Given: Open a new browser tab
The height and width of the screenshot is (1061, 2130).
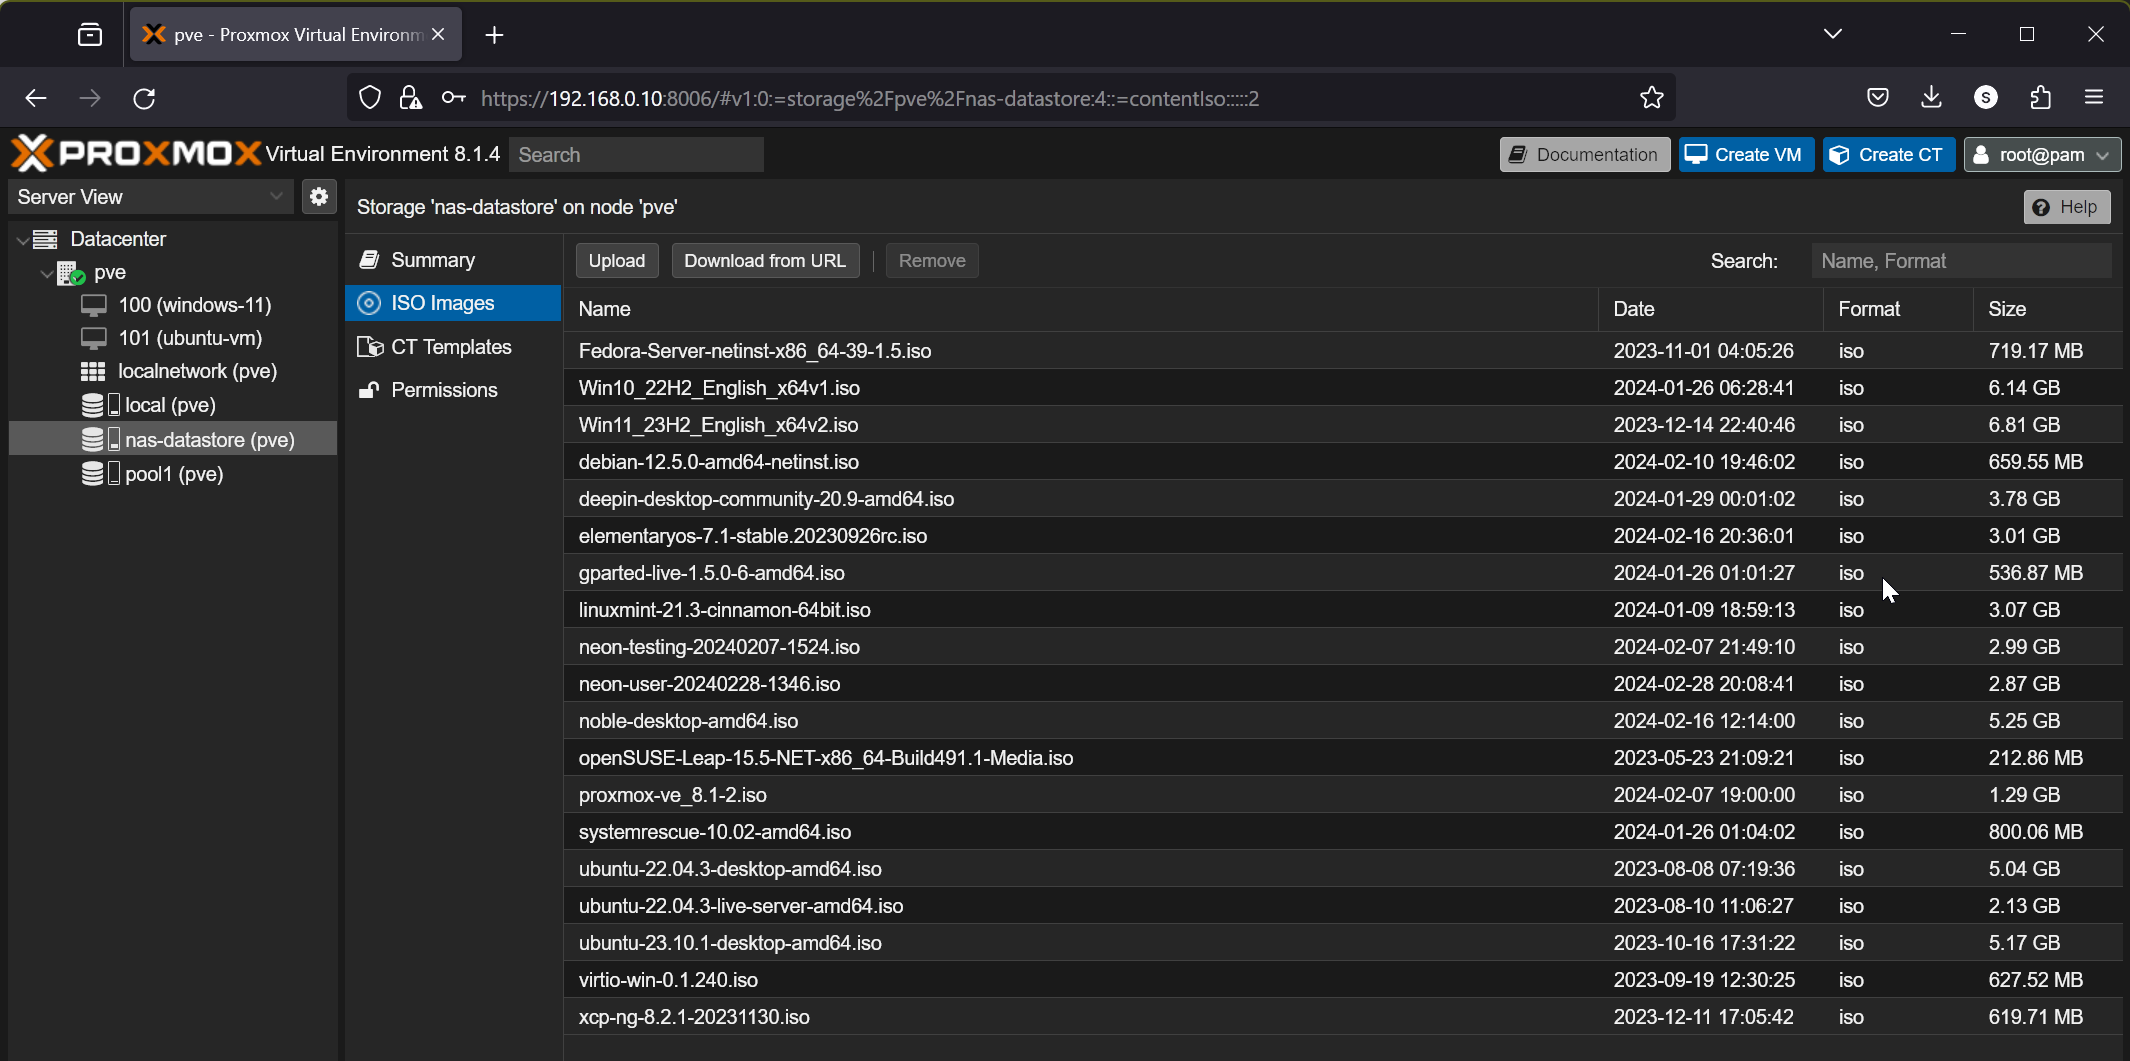Looking at the screenshot, I should point(494,35).
